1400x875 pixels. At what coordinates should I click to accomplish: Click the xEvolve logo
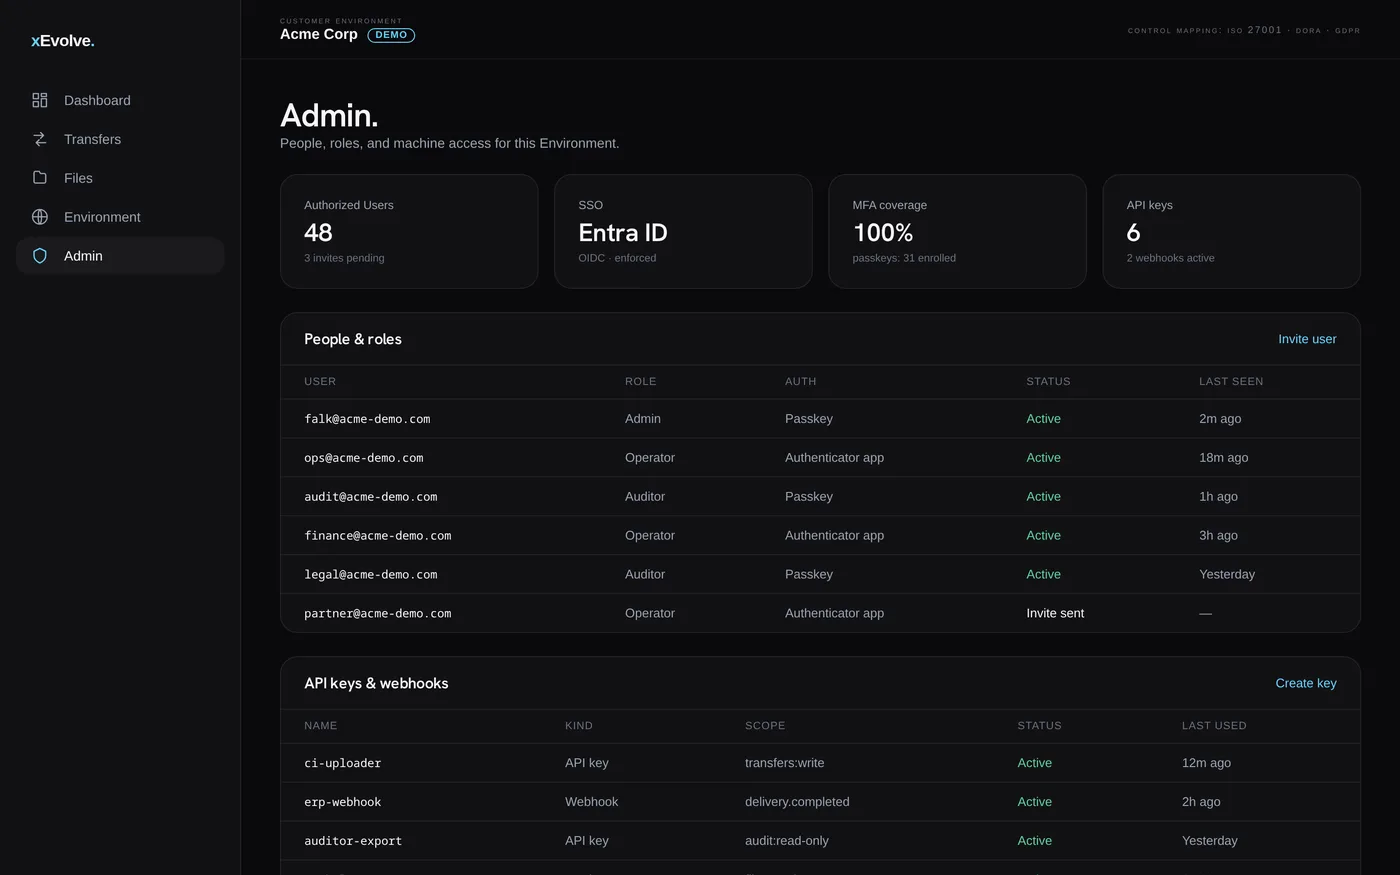[x=63, y=41]
